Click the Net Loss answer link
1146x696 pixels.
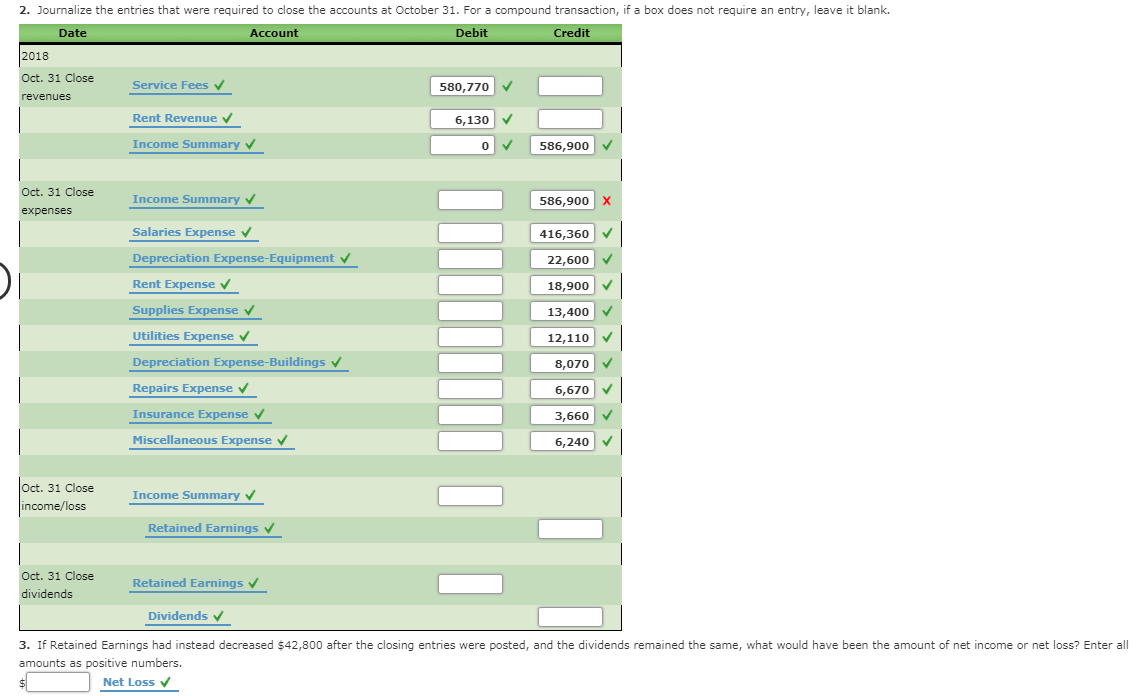tap(131, 681)
